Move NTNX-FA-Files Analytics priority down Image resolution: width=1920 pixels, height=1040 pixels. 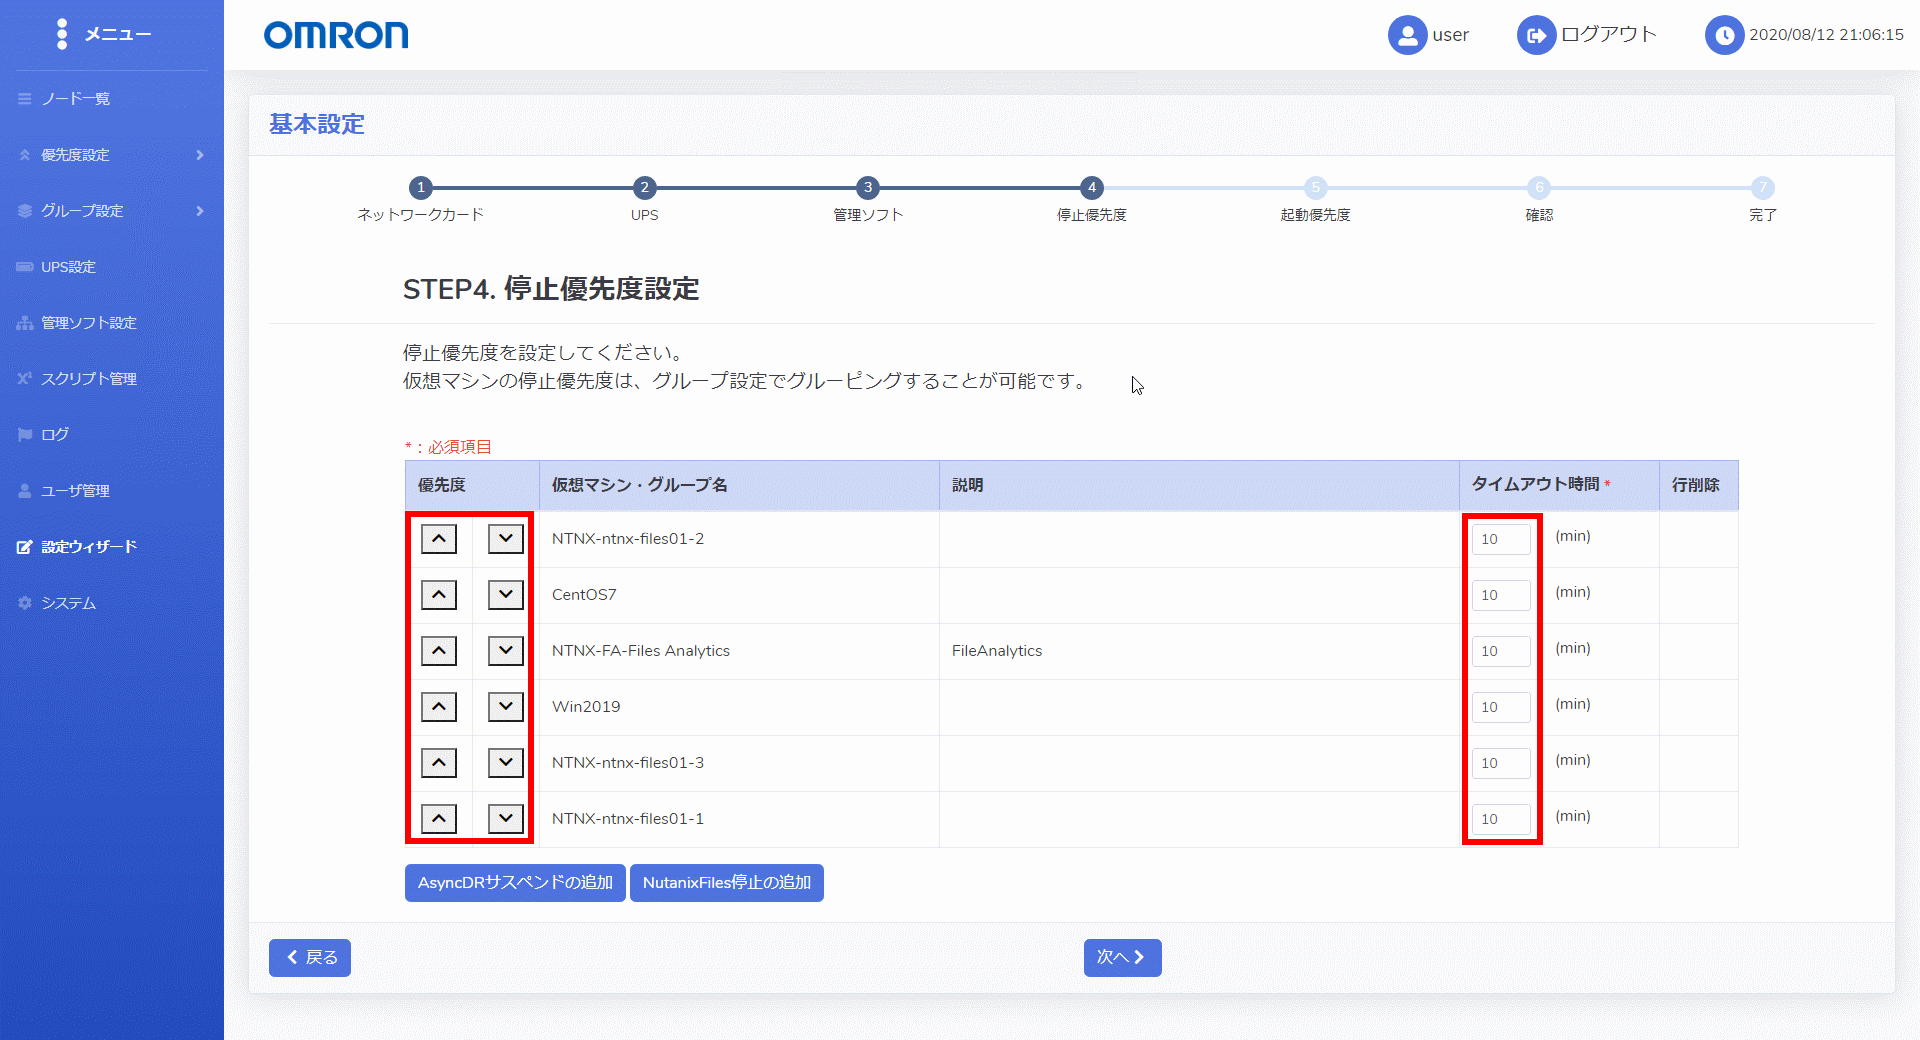point(506,651)
